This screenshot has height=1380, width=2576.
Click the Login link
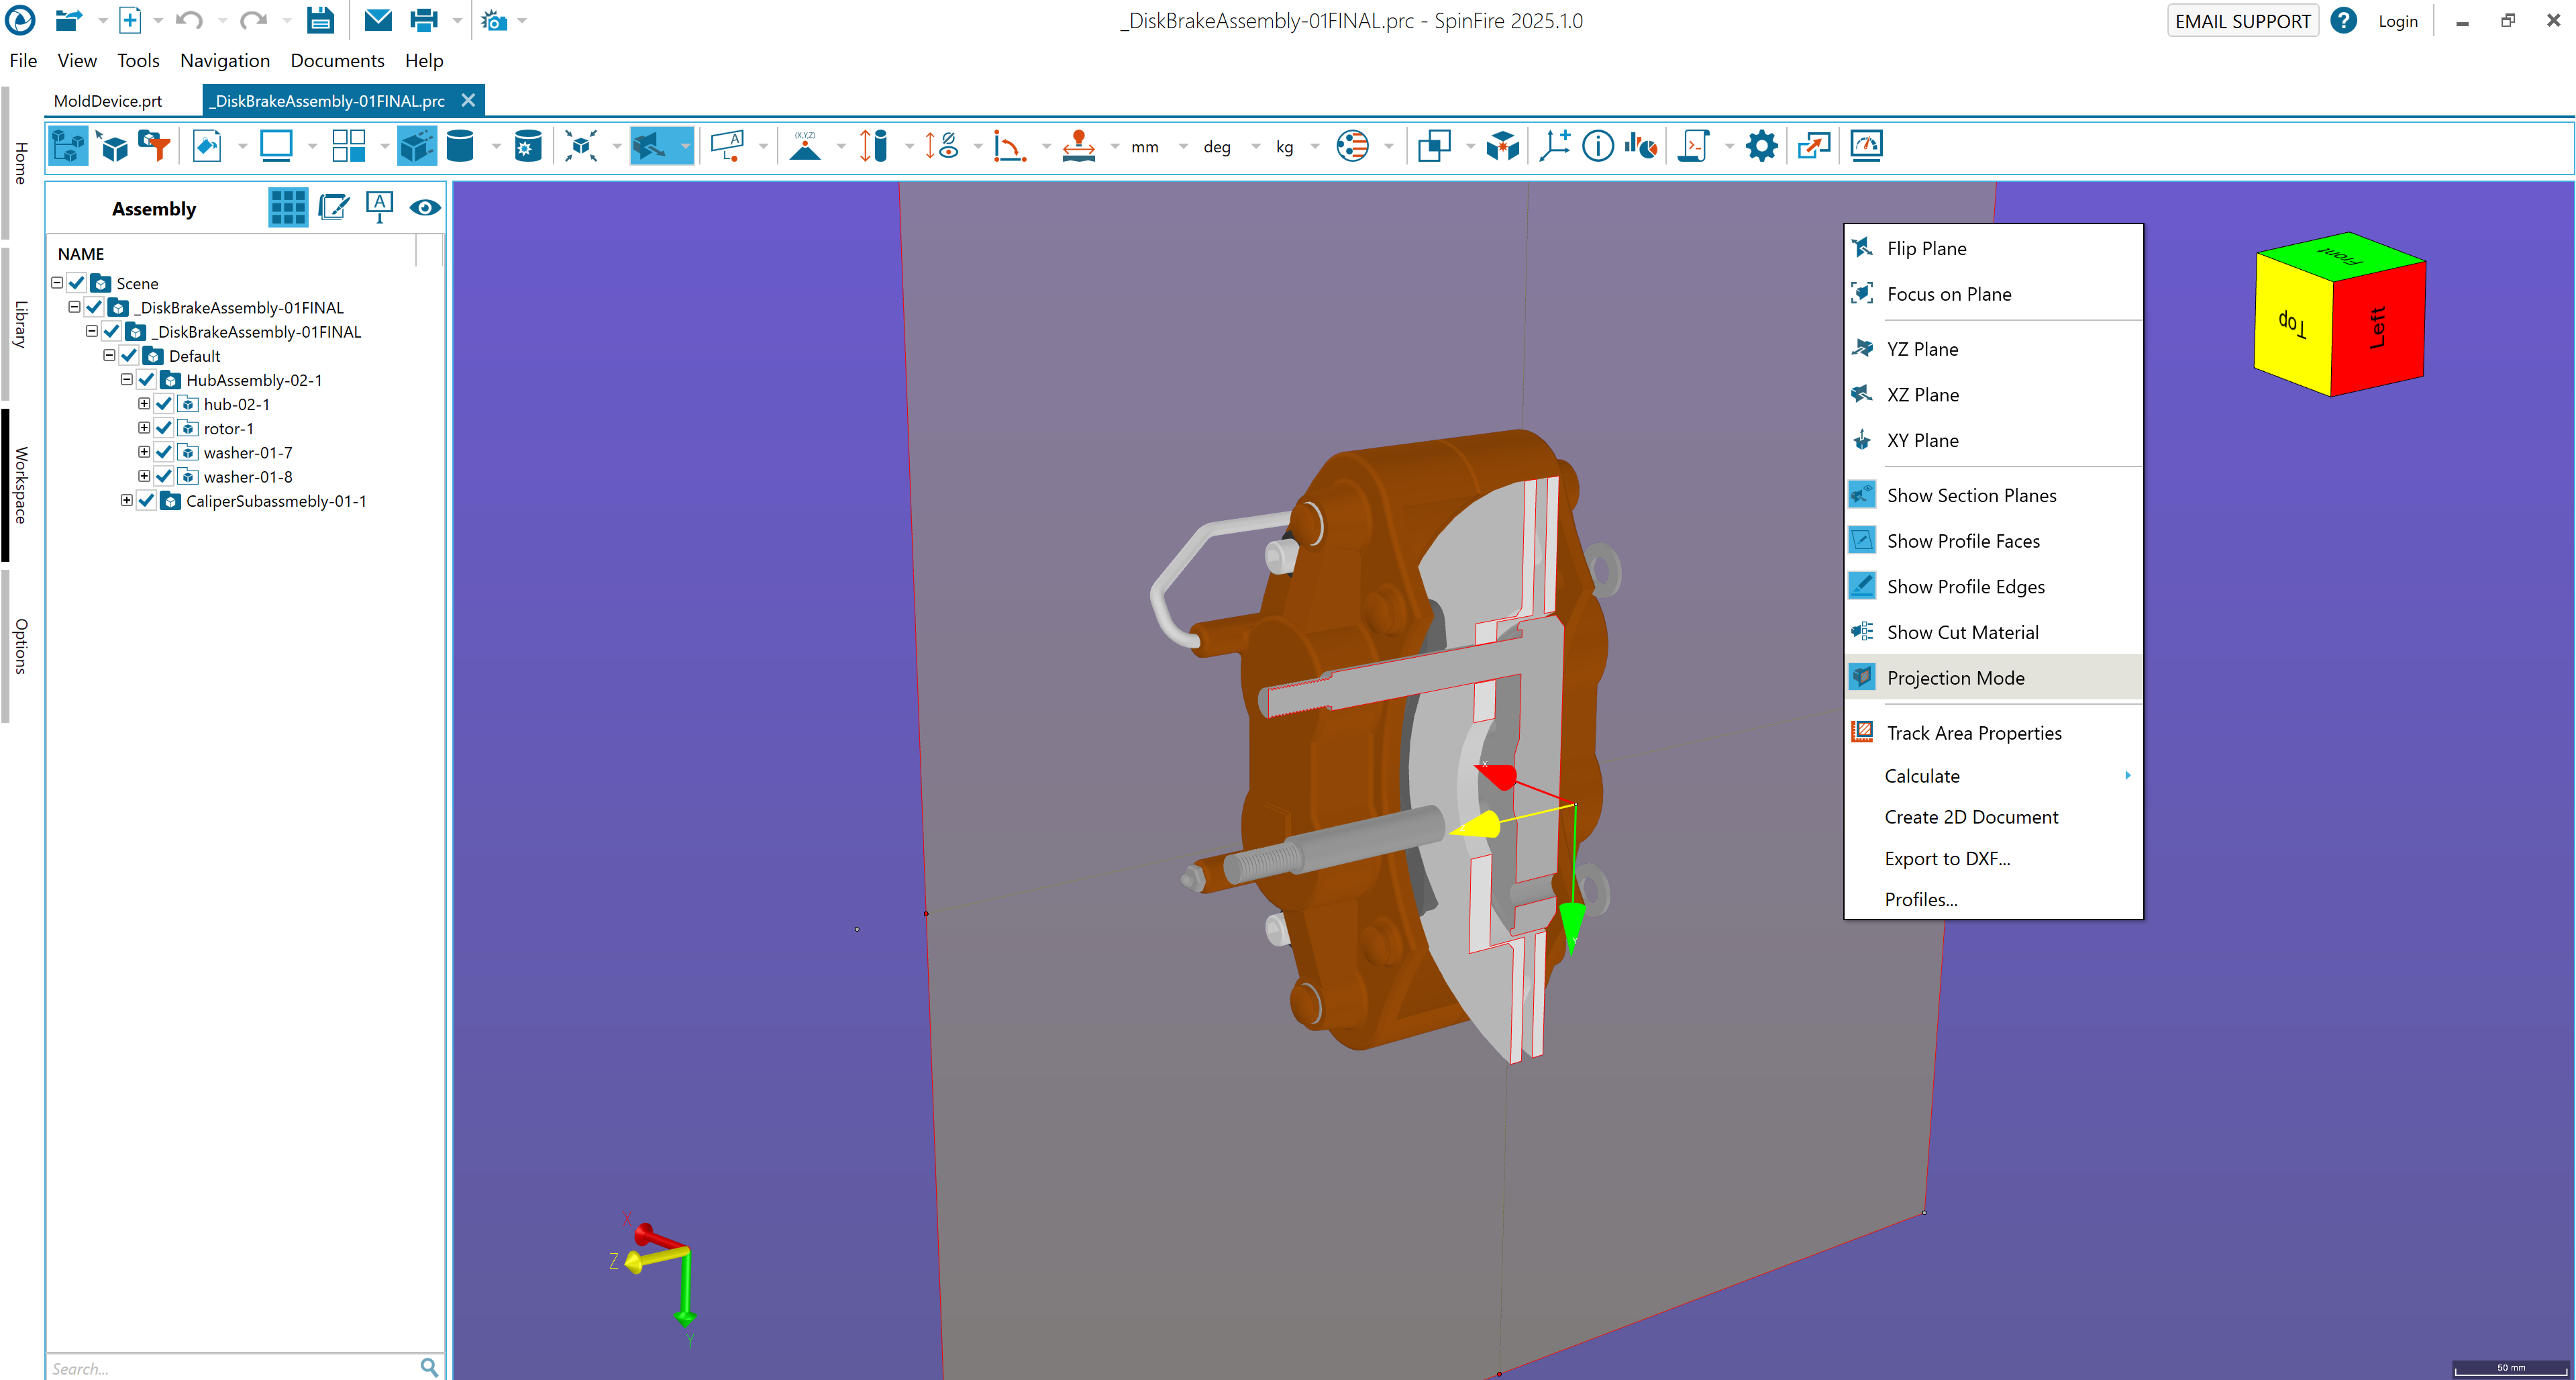(2397, 21)
